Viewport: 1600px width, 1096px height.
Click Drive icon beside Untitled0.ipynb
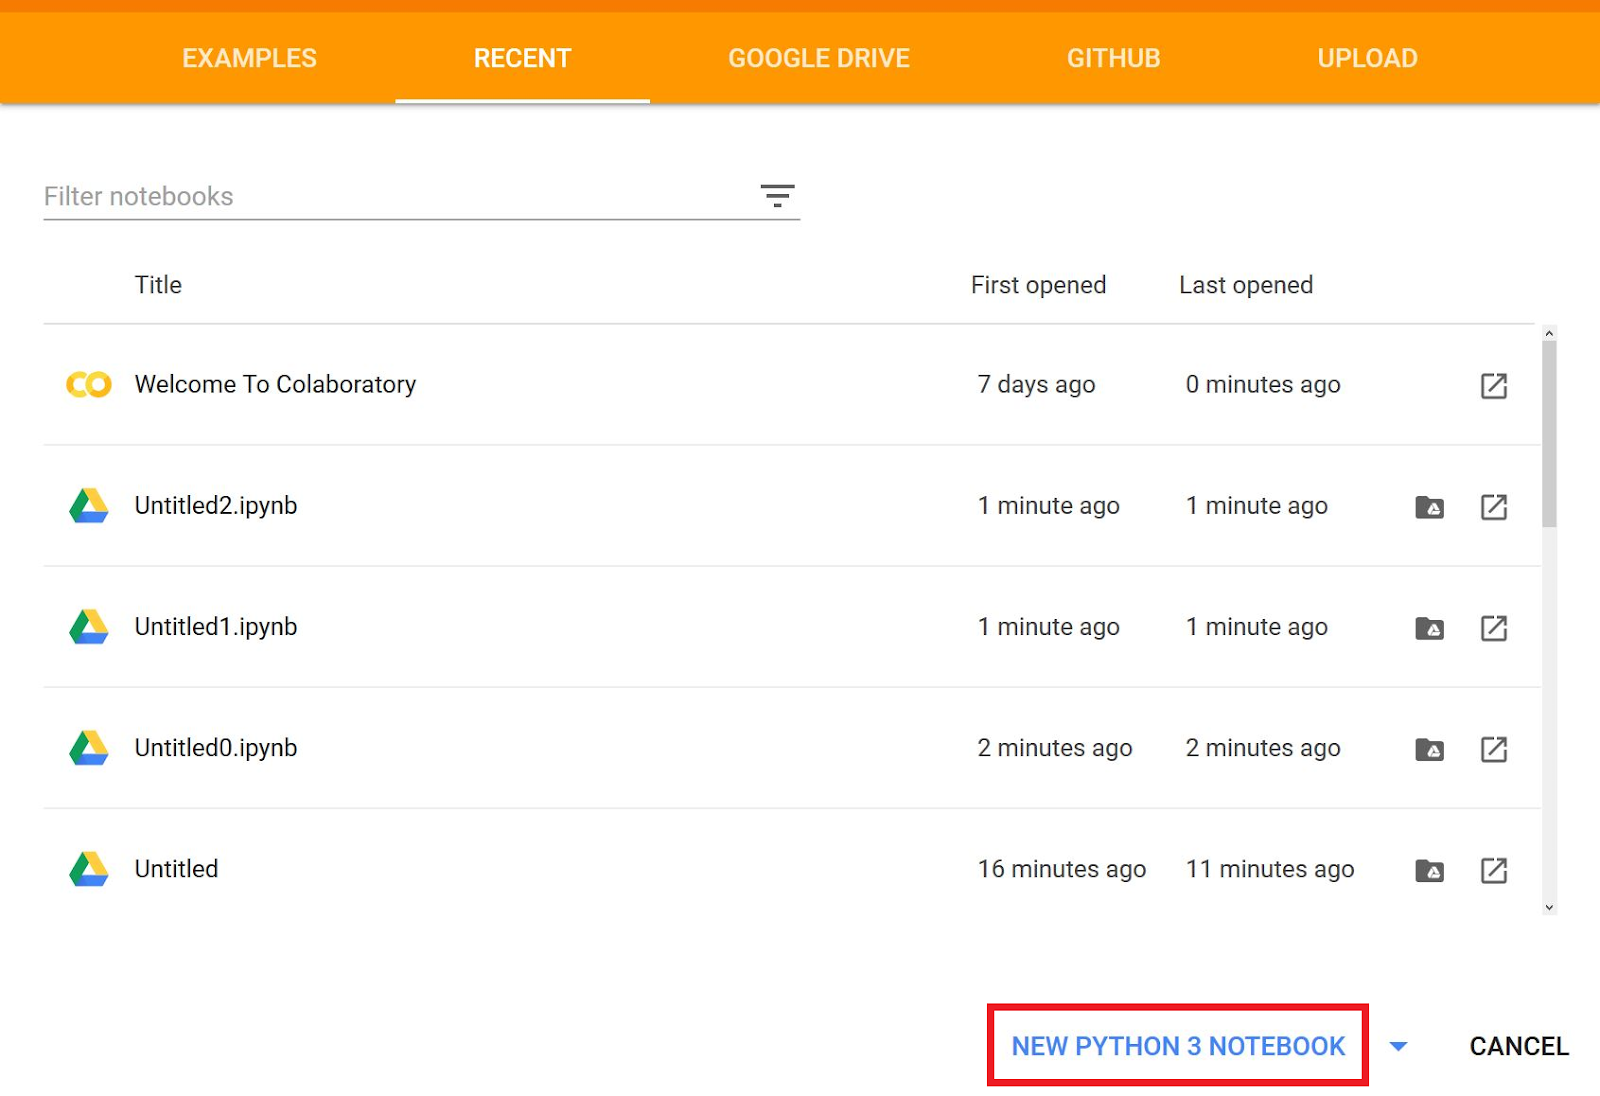click(x=89, y=748)
